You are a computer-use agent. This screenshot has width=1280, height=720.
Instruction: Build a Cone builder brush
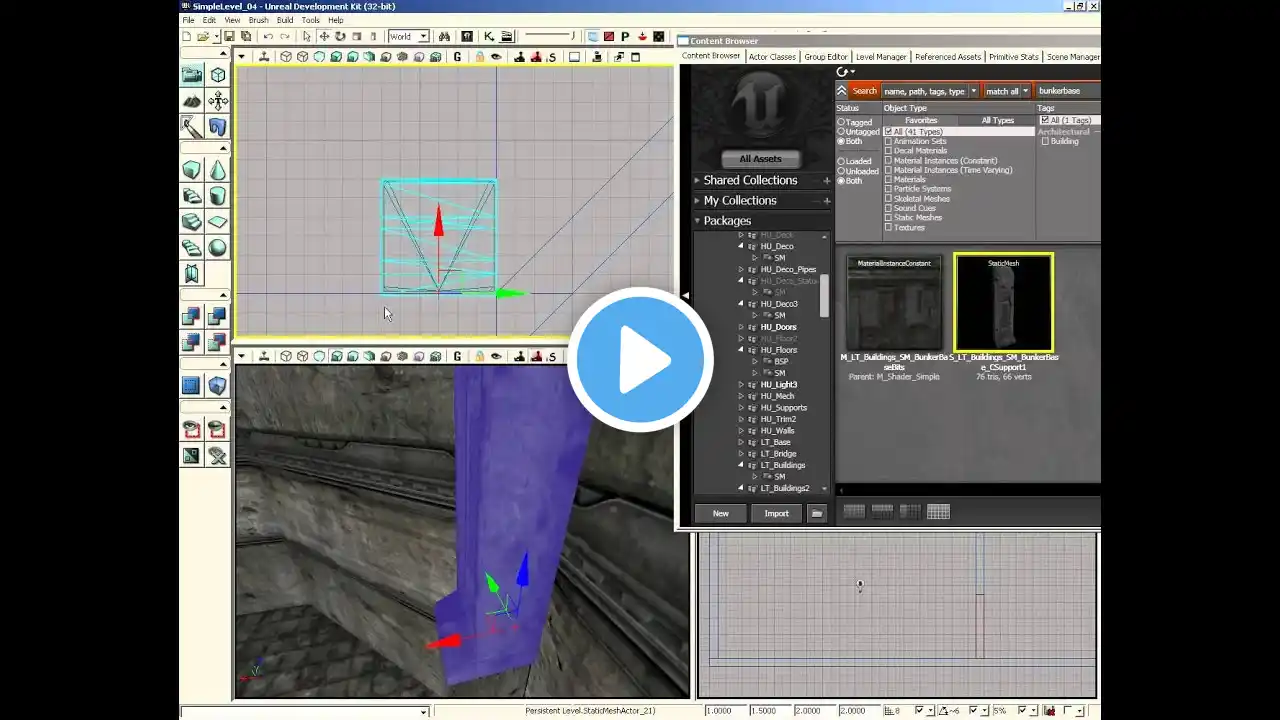point(218,171)
